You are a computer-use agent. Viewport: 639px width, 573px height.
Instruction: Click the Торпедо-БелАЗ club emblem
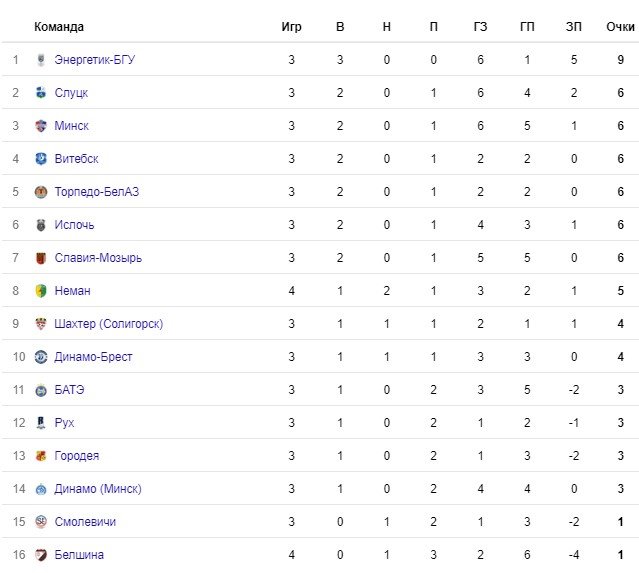coord(41,192)
